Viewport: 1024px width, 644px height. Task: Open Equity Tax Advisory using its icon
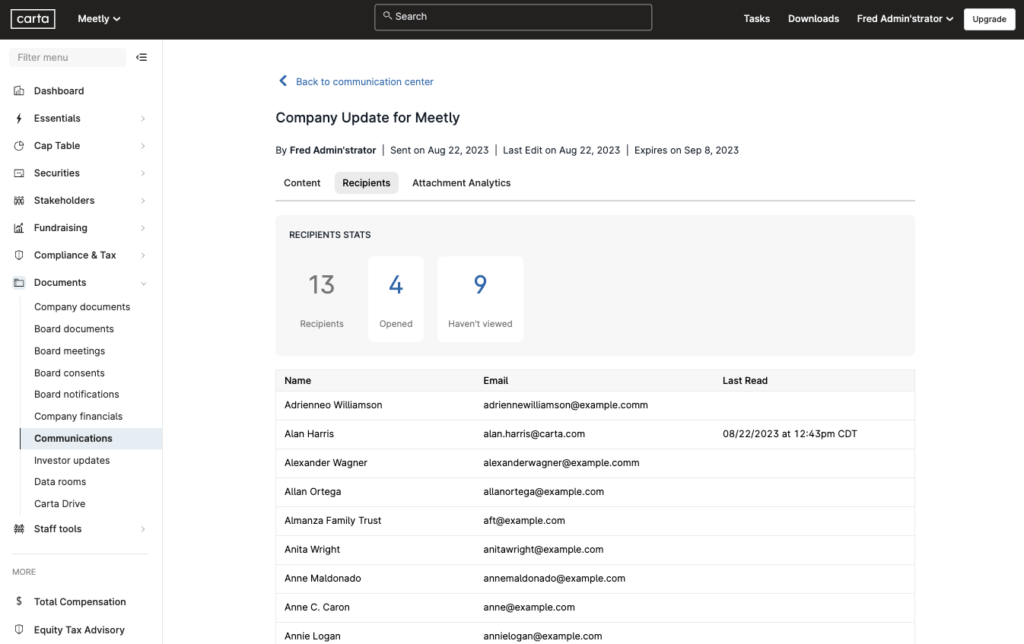pos(18,629)
